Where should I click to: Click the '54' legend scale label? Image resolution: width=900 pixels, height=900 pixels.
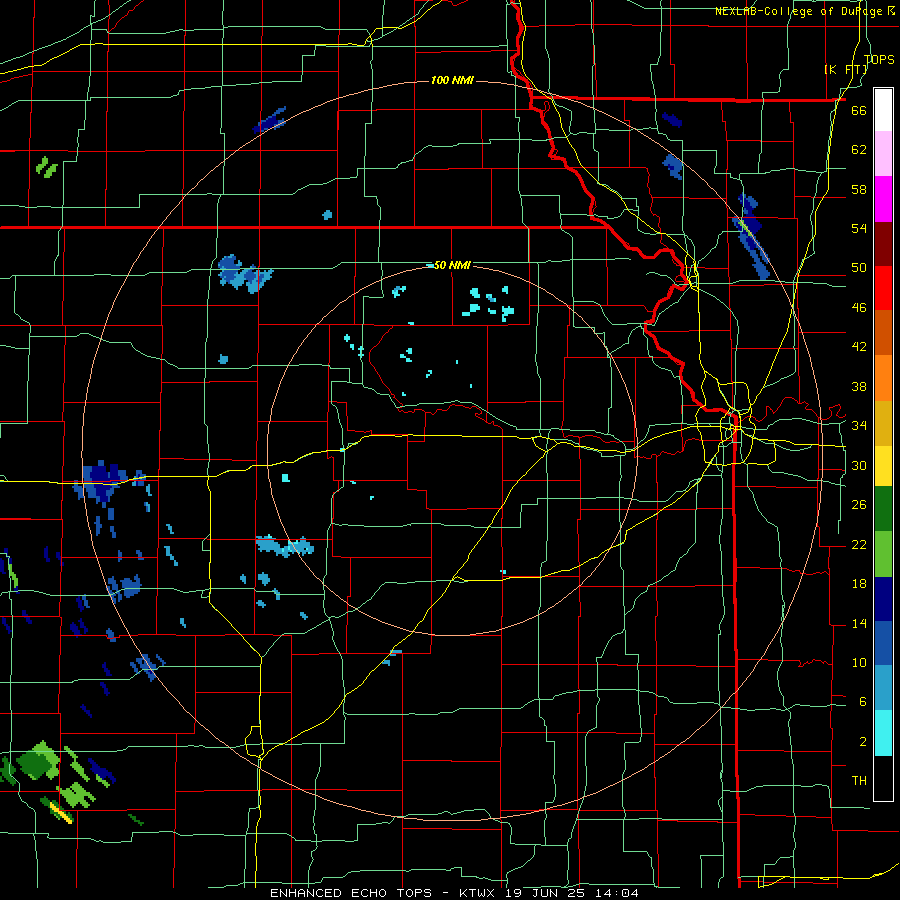(x=859, y=228)
